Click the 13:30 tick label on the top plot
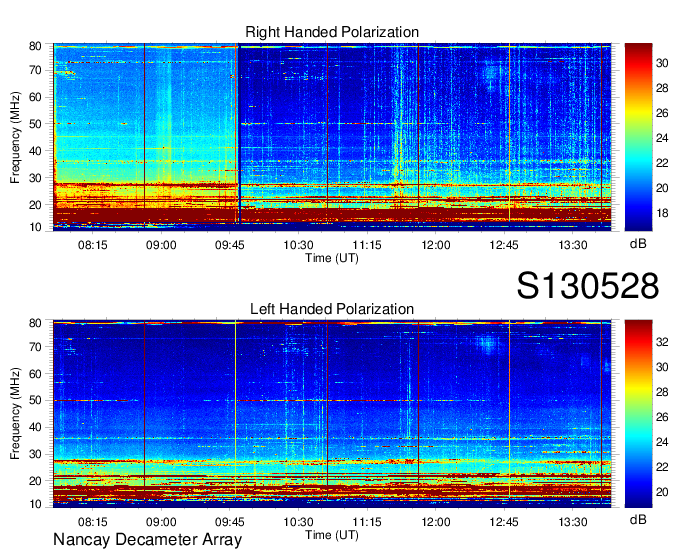 point(572,245)
